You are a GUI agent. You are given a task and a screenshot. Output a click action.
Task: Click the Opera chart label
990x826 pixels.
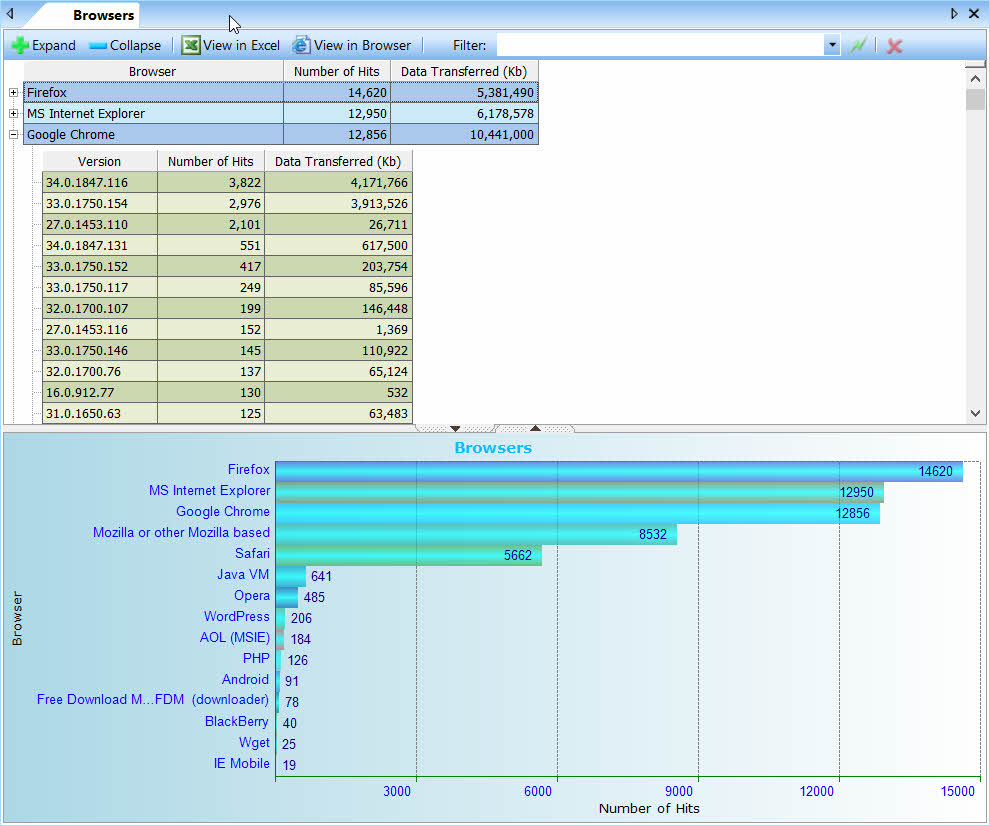pyautogui.click(x=251, y=595)
